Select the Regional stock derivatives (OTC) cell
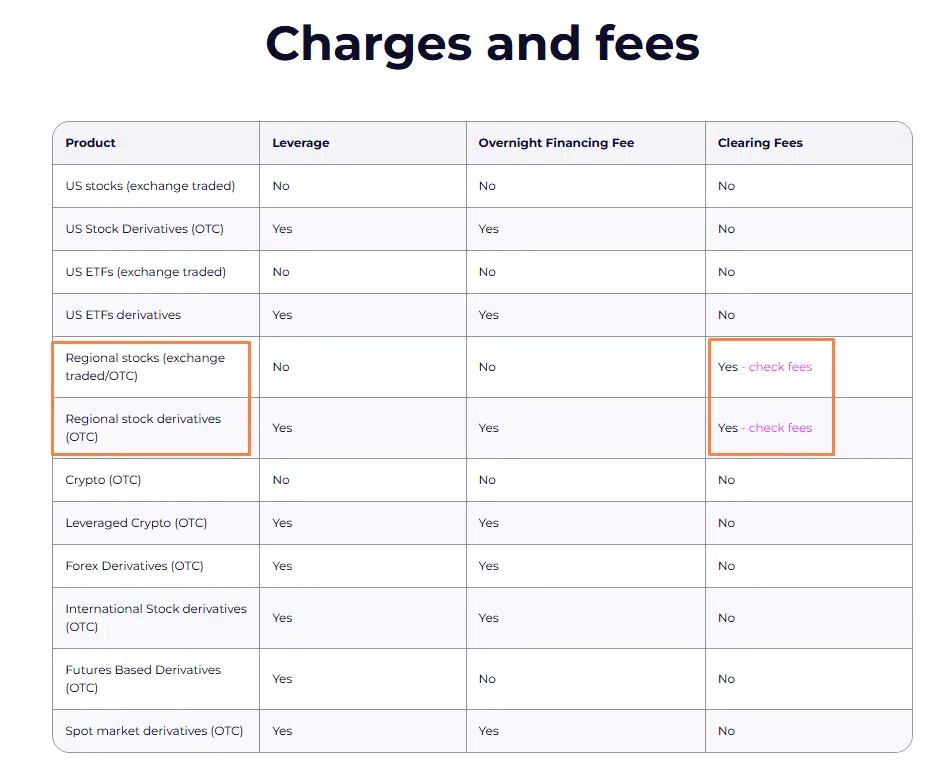The width and height of the screenshot is (948, 777). pyautogui.click(x=143, y=428)
